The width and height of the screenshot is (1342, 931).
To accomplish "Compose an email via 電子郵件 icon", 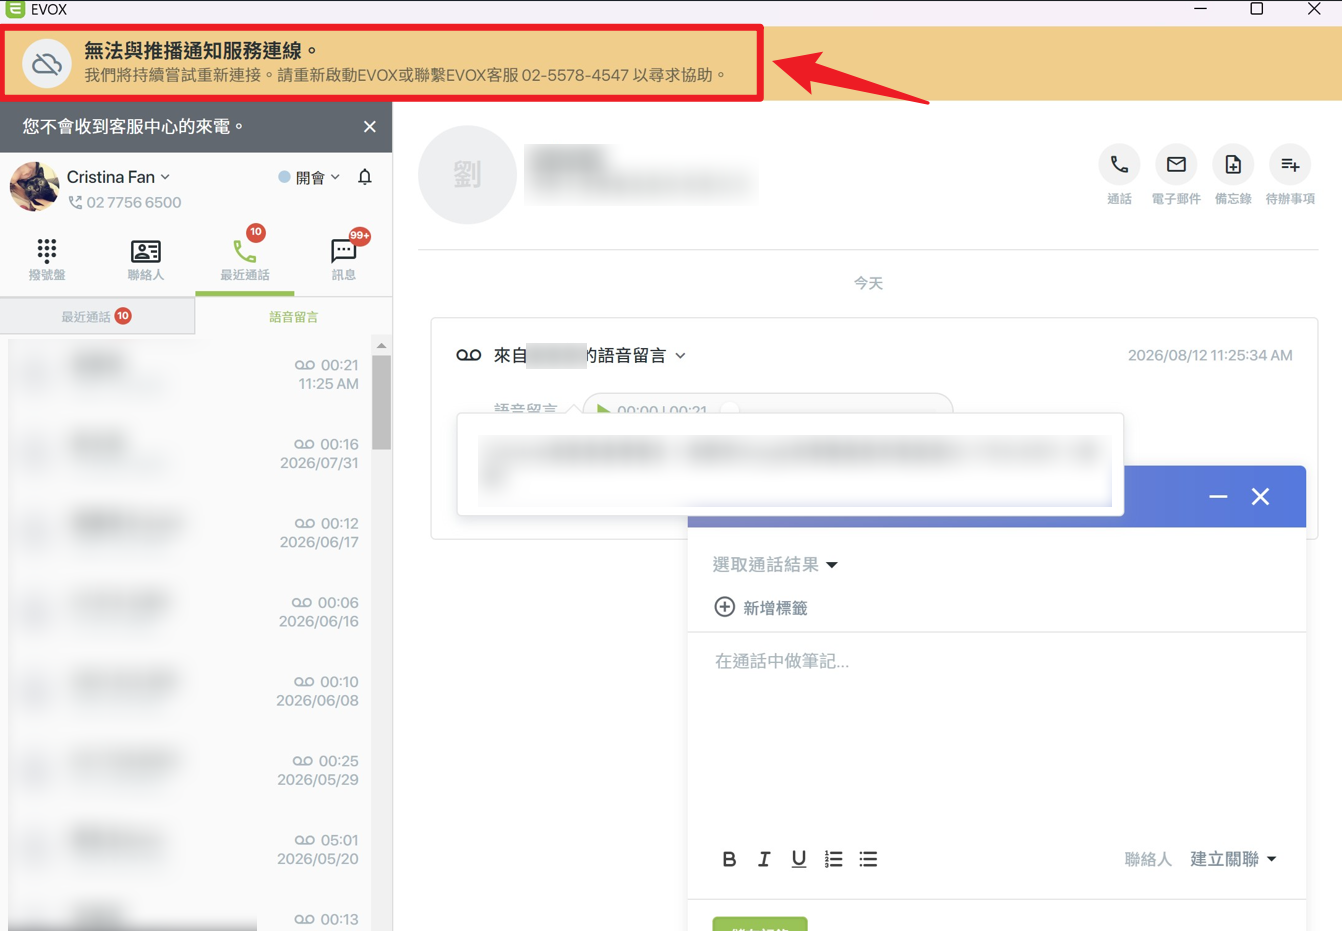I will [1176, 165].
